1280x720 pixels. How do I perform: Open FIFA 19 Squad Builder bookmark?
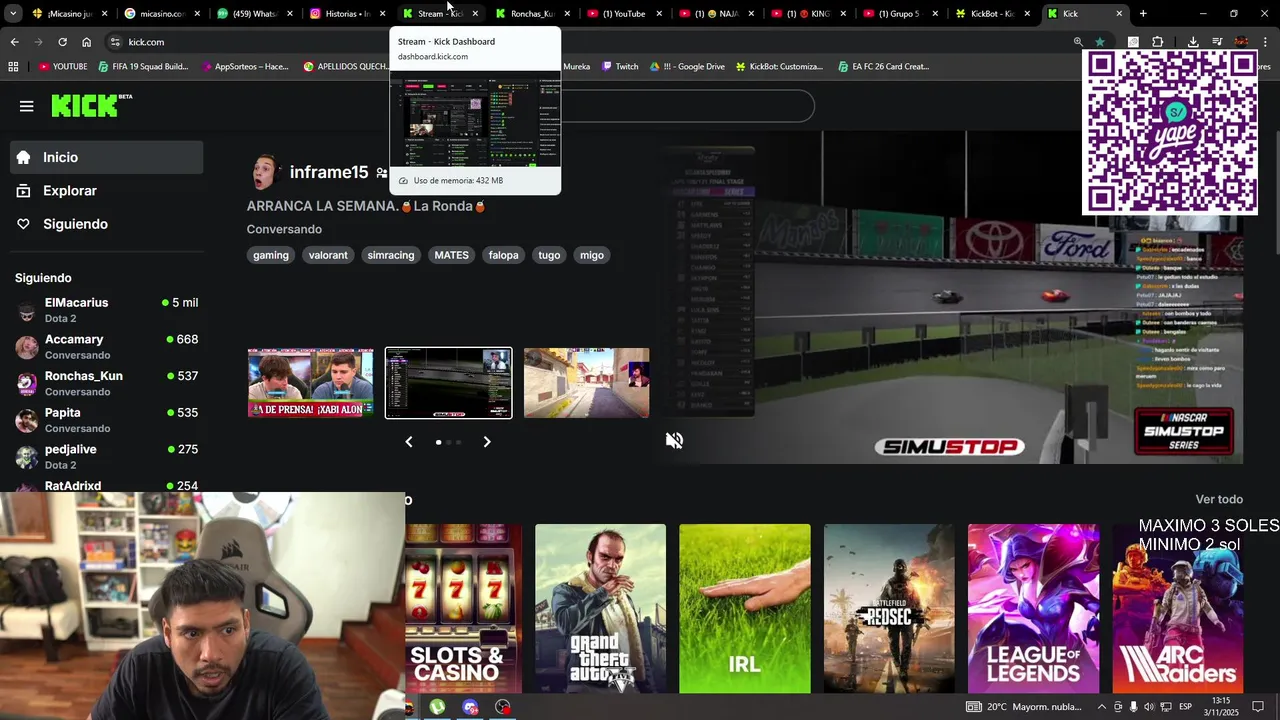click(143, 67)
